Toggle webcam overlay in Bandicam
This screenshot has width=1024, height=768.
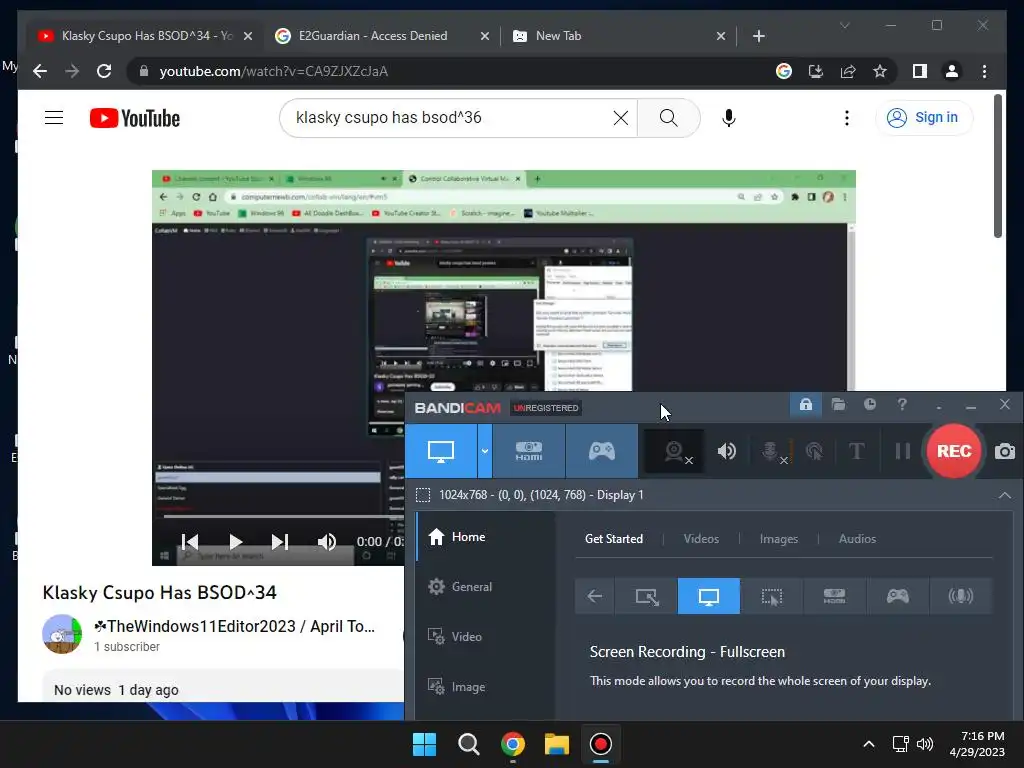pos(675,451)
